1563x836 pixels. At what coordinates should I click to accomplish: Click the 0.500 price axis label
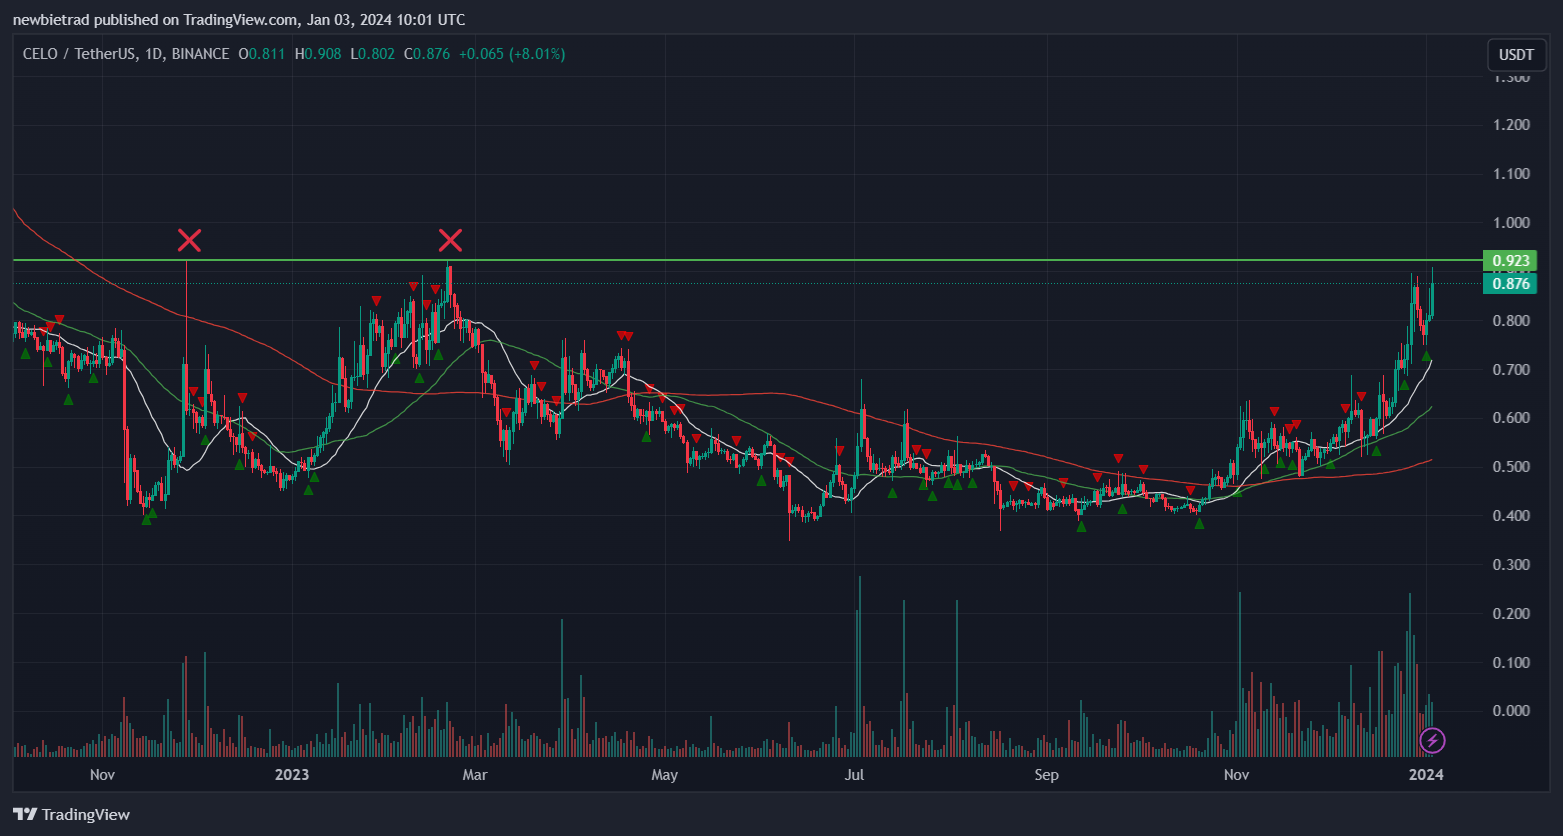[x=1510, y=467]
